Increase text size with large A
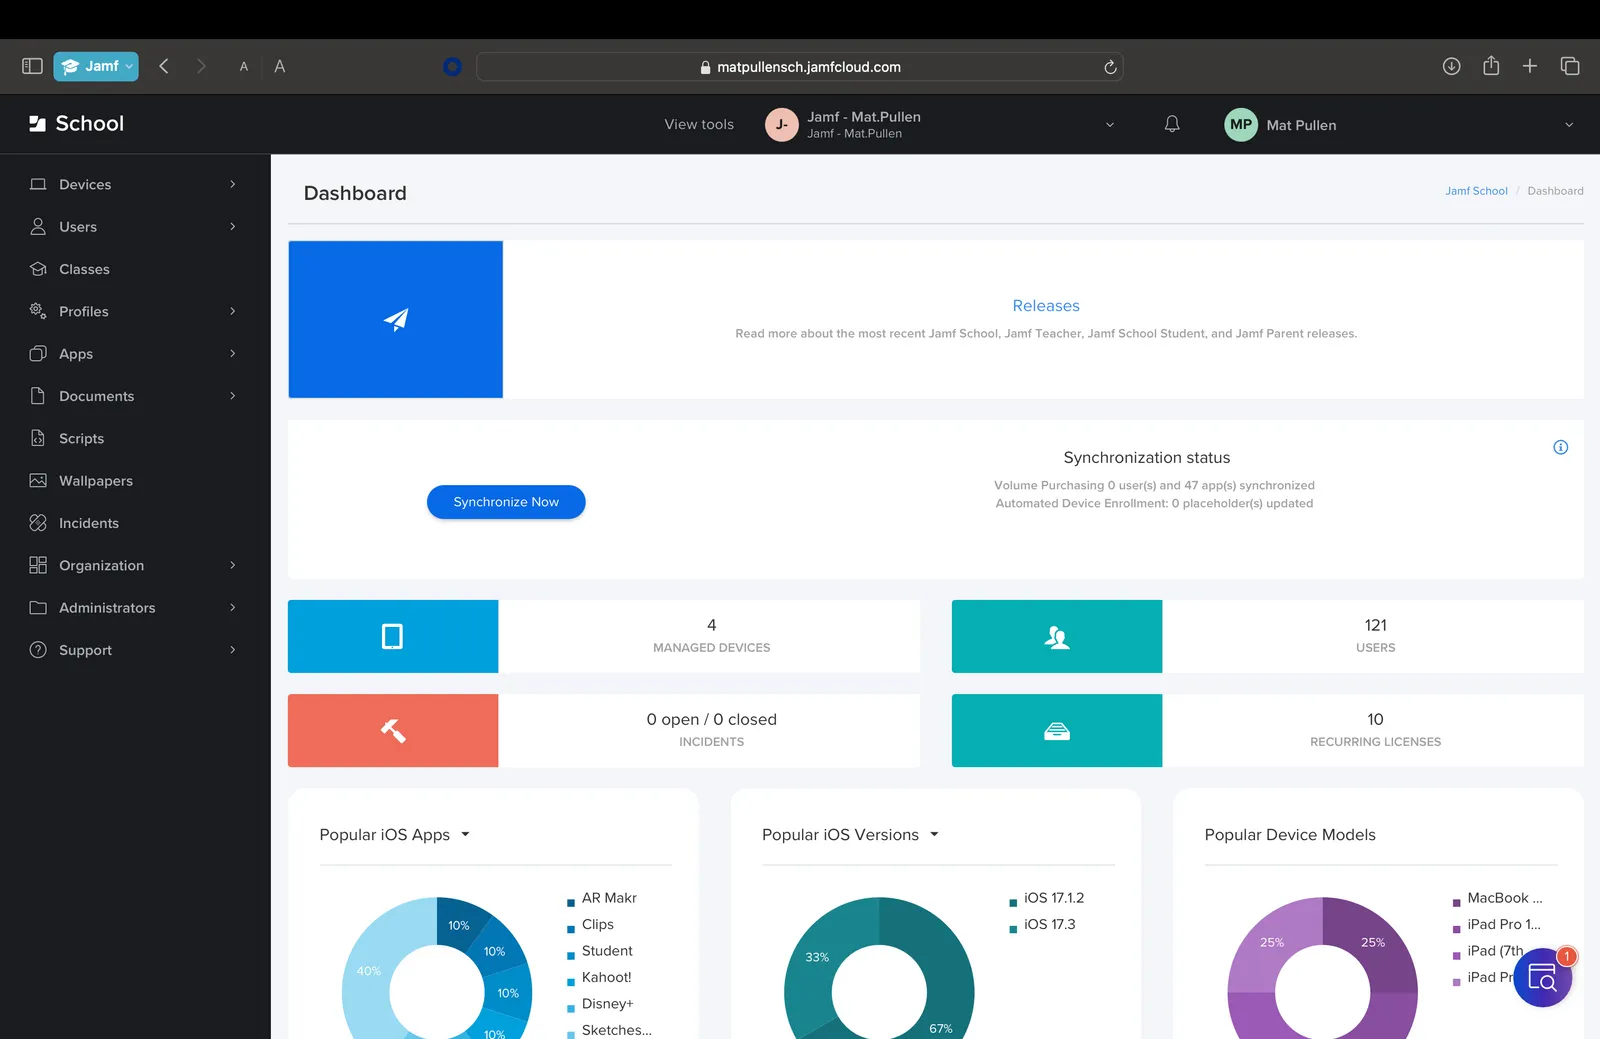Viewport: 1600px width, 1039px height. click(280, 66)
